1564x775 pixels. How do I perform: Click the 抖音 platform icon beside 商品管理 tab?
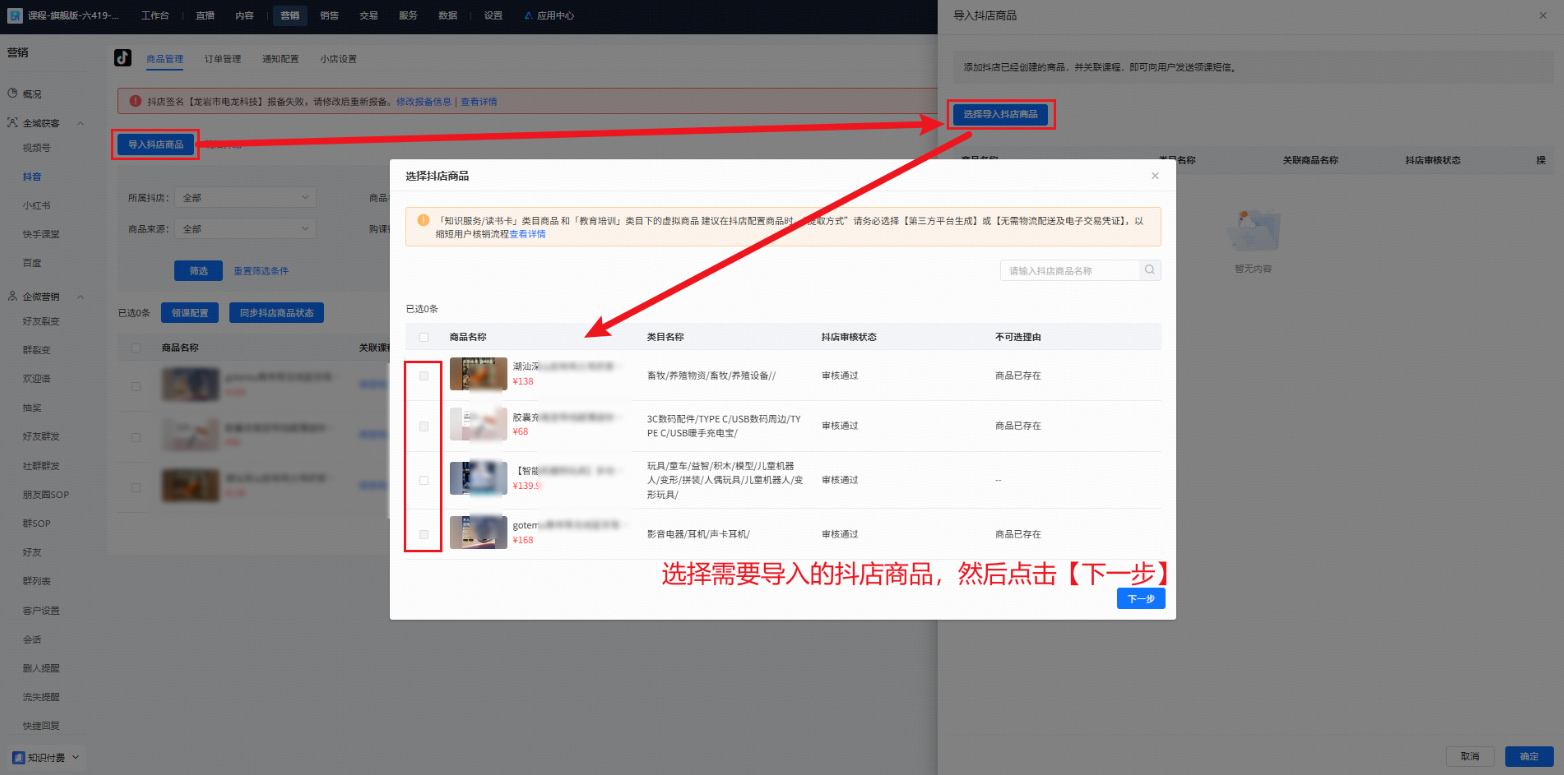pyautogui.click(x=123, y=59)
